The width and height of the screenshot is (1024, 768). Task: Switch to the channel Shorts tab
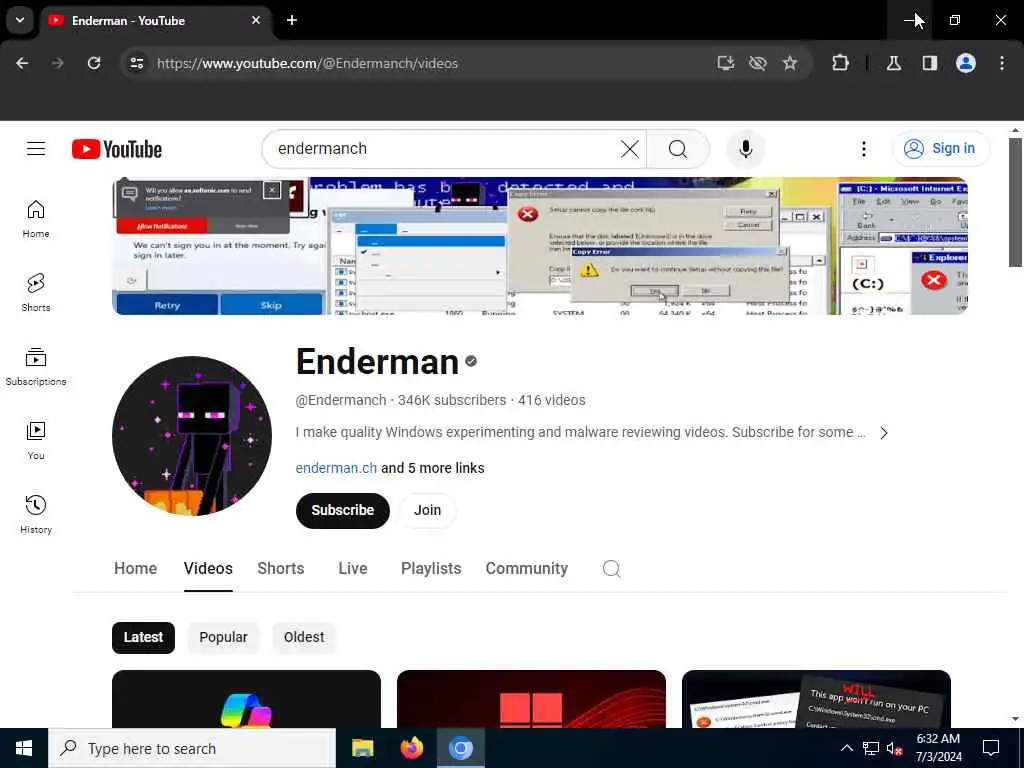pos(281,569)
